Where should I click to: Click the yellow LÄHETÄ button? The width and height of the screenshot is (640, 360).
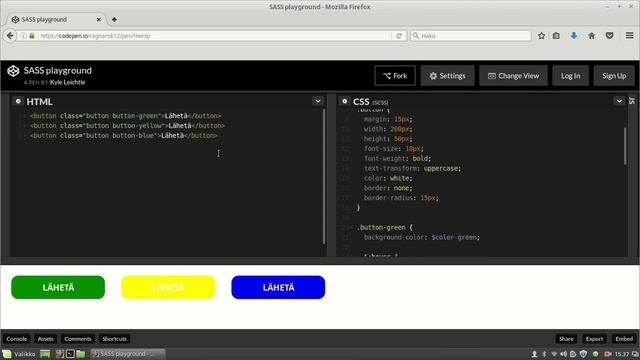point(168,287)
